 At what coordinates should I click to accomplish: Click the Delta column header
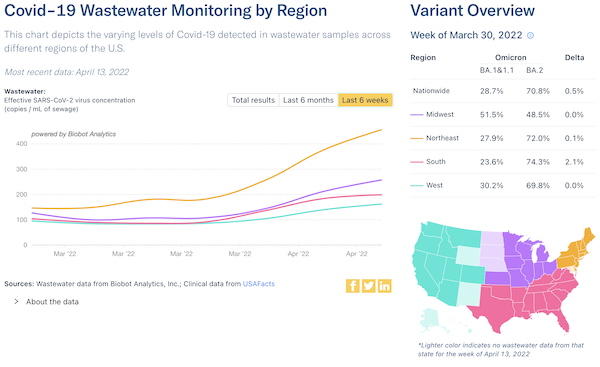(574, 57)
